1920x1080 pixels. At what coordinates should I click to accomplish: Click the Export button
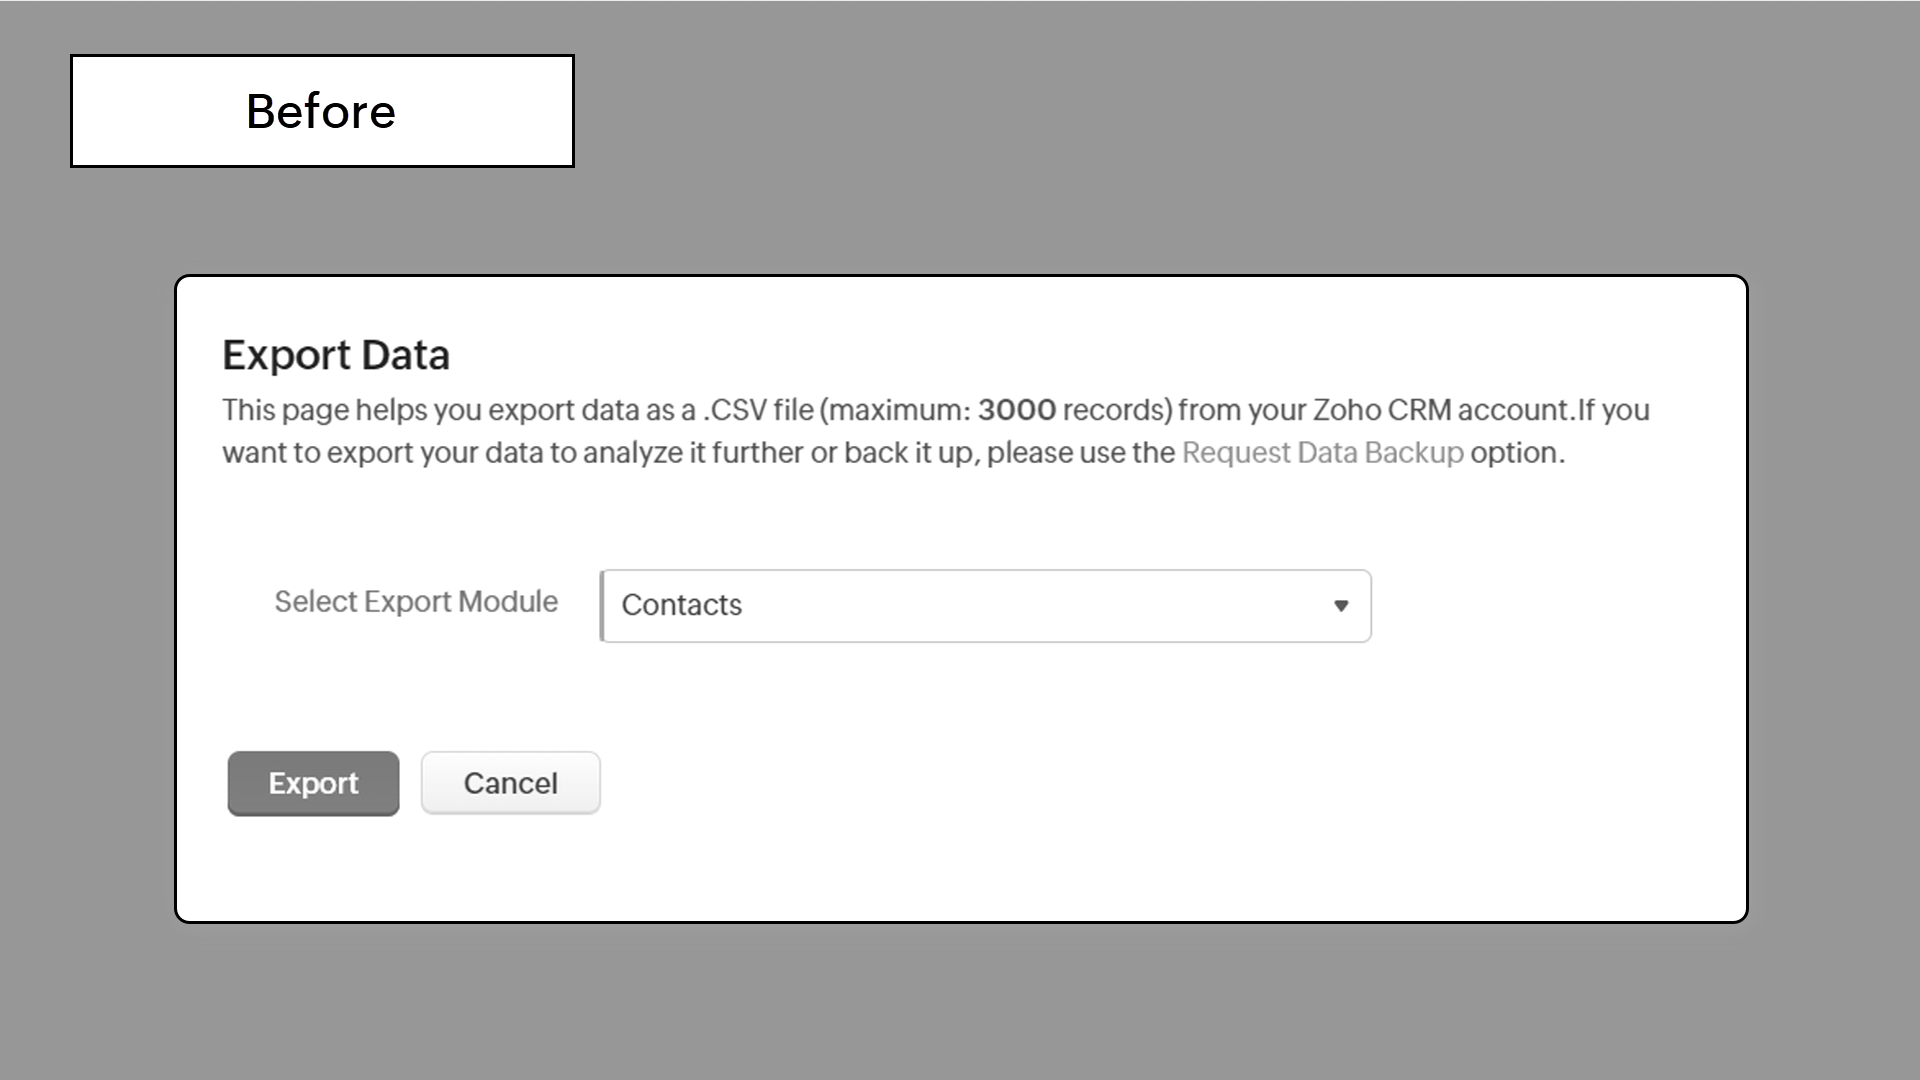(x=313, y=783)
